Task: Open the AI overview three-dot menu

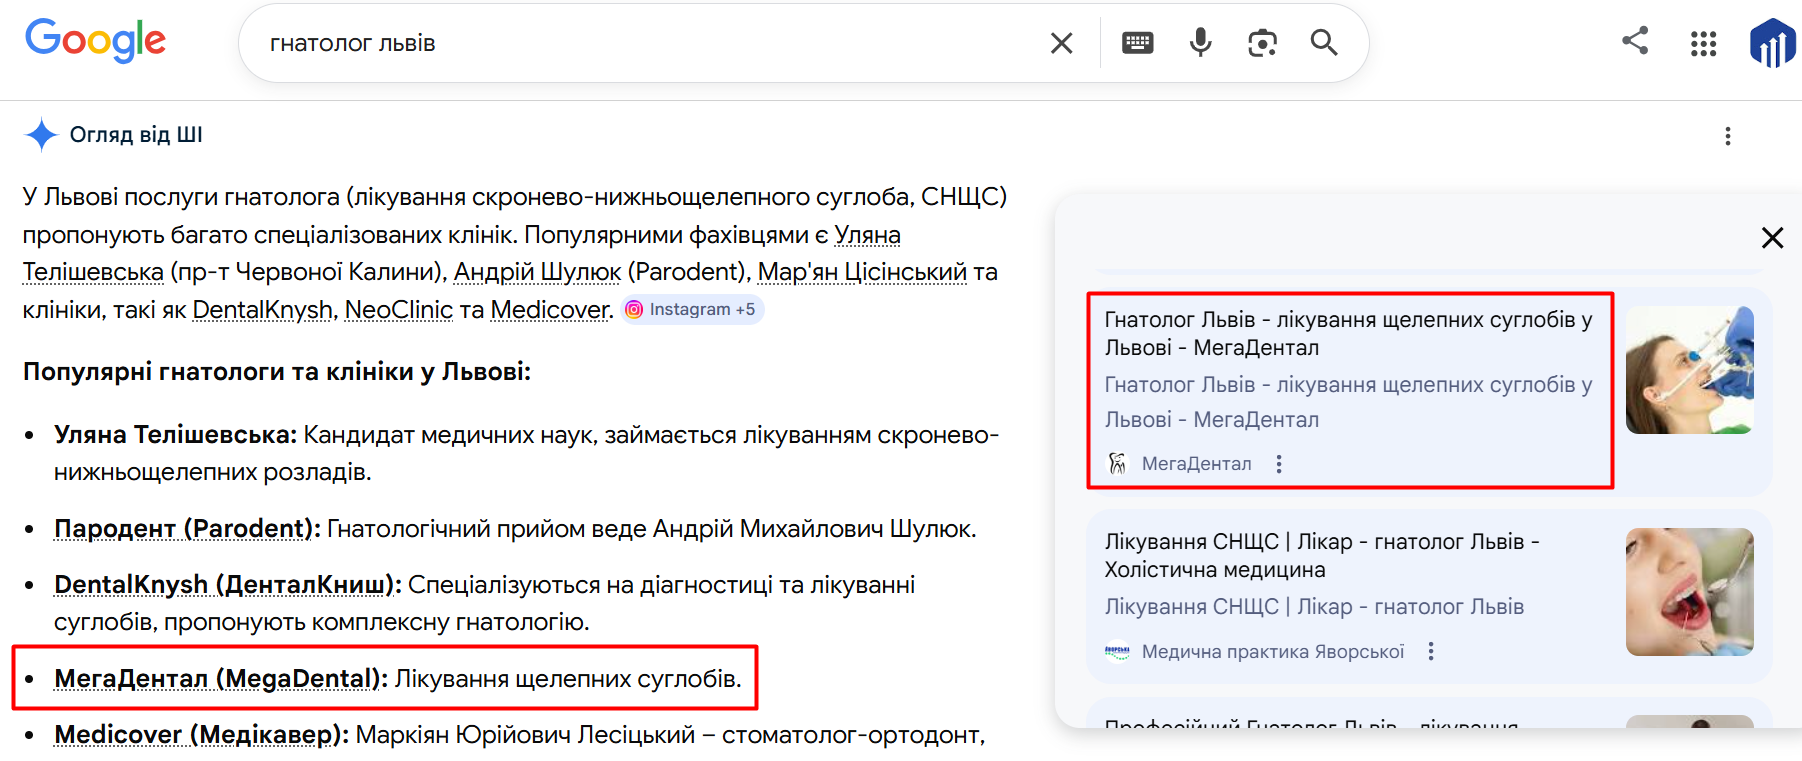Action: (1727, 136)
